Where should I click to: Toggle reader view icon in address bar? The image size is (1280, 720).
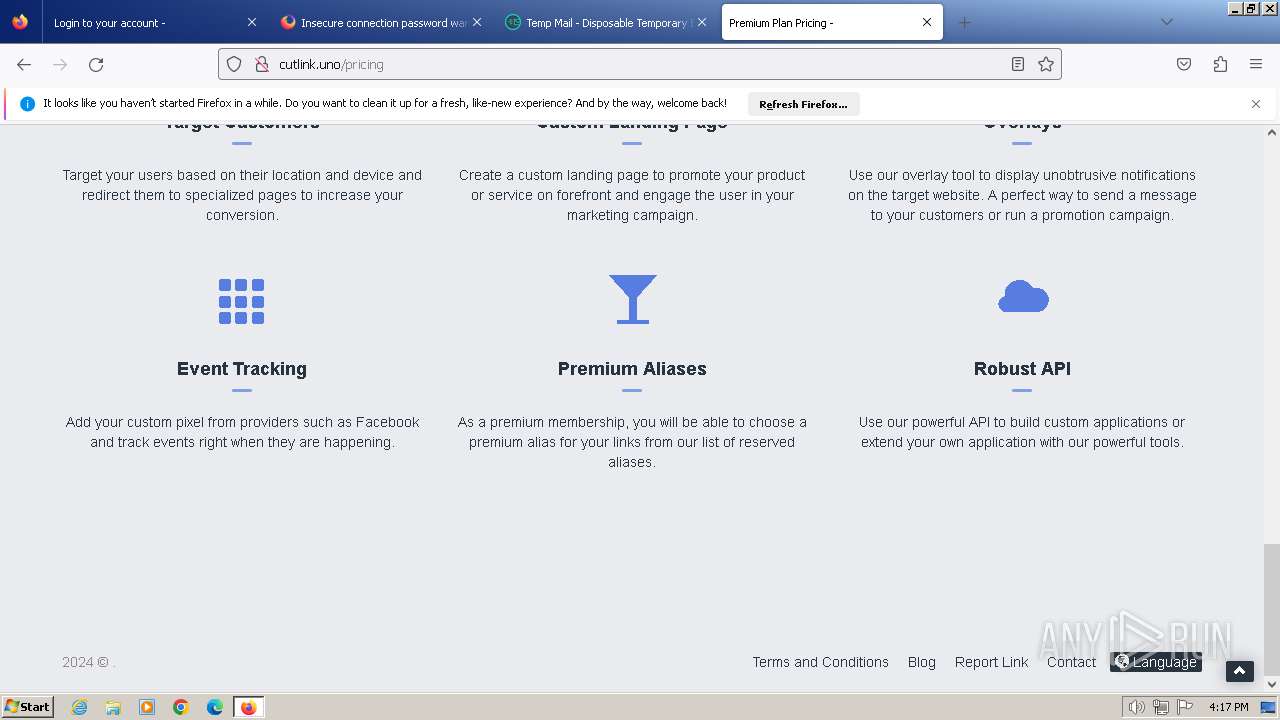tap(1018, 64)
